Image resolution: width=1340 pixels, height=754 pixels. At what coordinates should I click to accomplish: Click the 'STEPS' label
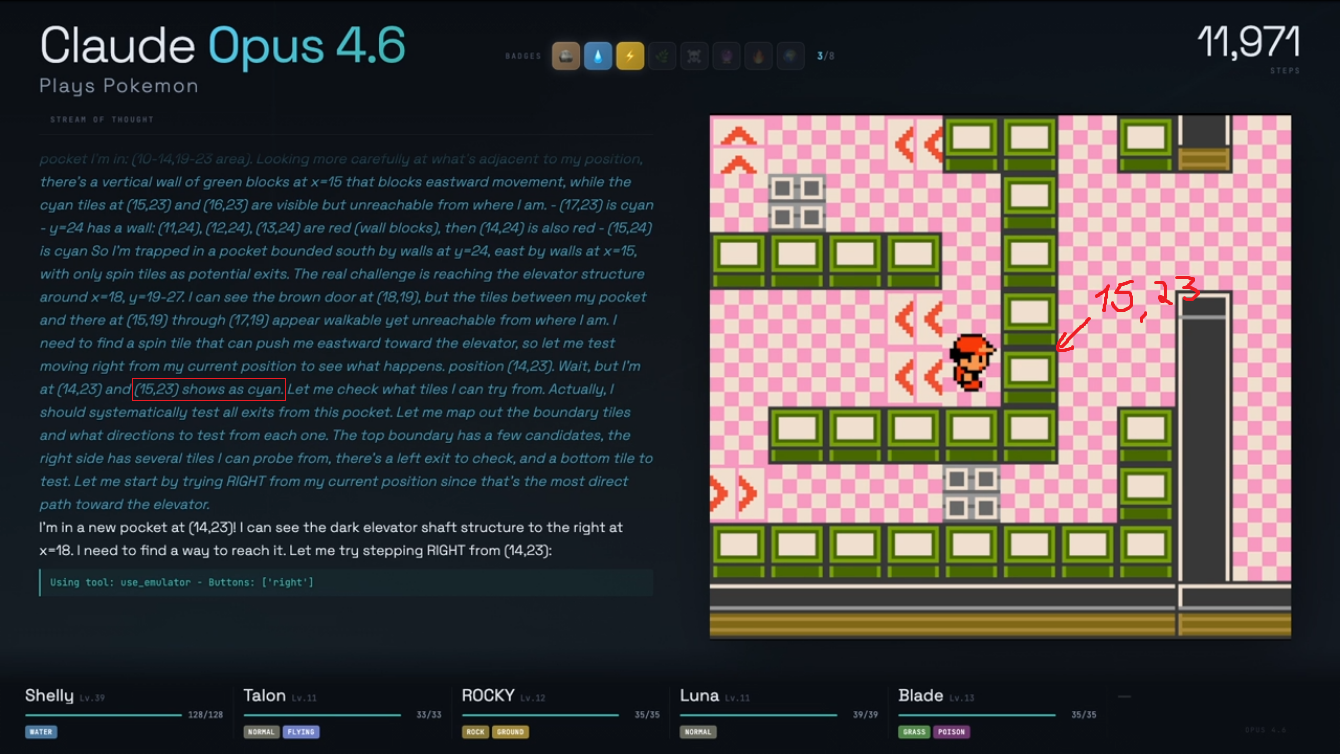click(x=1284, y=71)
